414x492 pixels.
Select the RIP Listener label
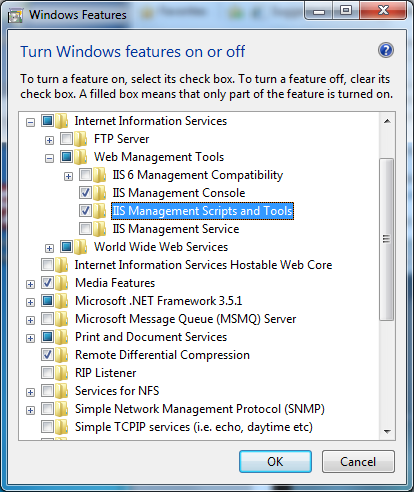(x=106, y=373)
